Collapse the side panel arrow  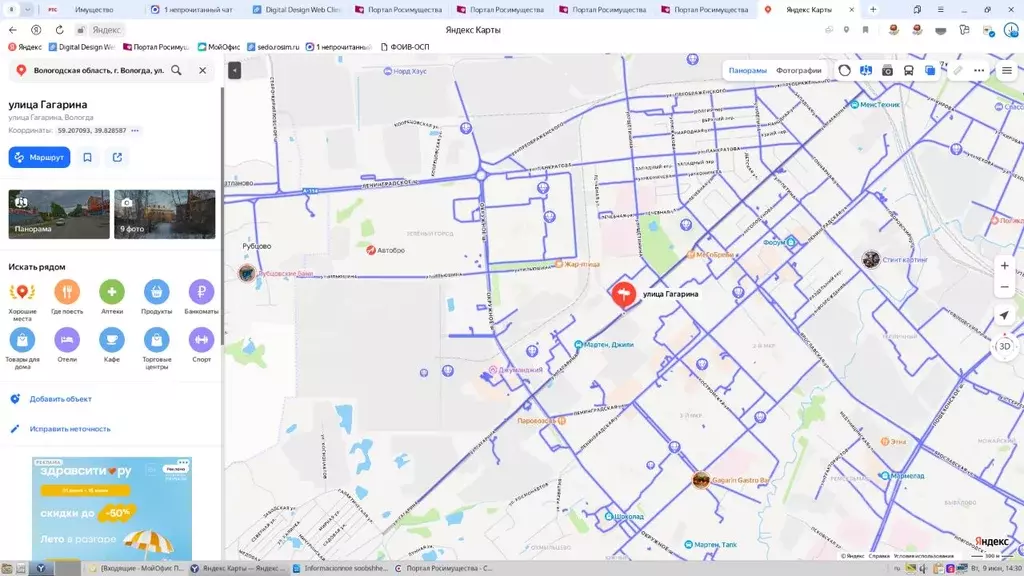[234, 70]
